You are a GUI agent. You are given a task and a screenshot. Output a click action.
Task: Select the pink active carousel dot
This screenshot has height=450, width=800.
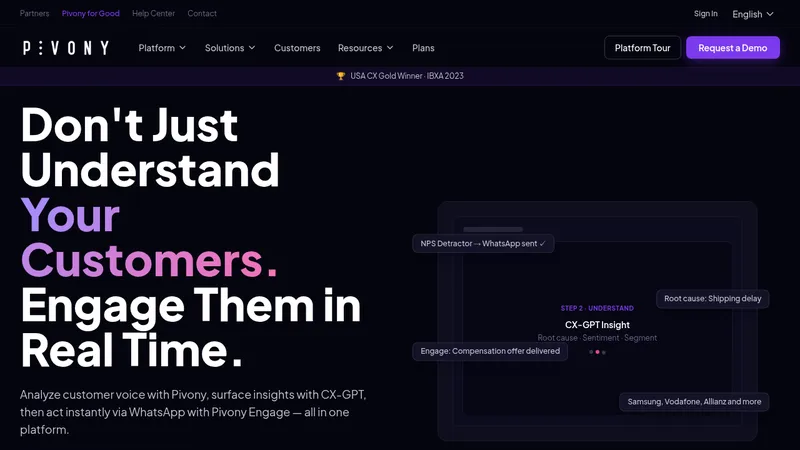pyautogui.click(x=597, y=352)
